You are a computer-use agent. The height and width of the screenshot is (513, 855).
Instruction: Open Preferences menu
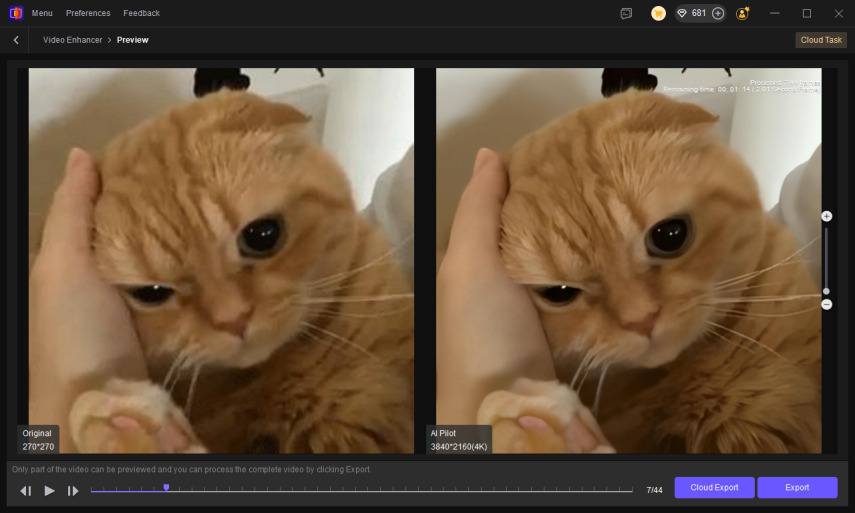[88, 13]
